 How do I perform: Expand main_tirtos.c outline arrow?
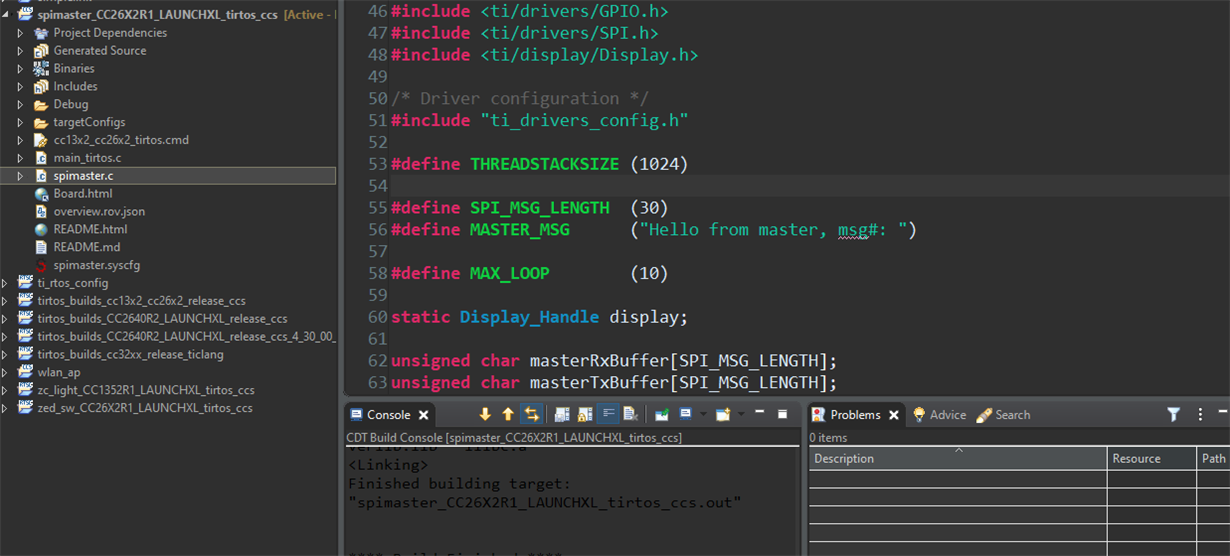point(21,158)
